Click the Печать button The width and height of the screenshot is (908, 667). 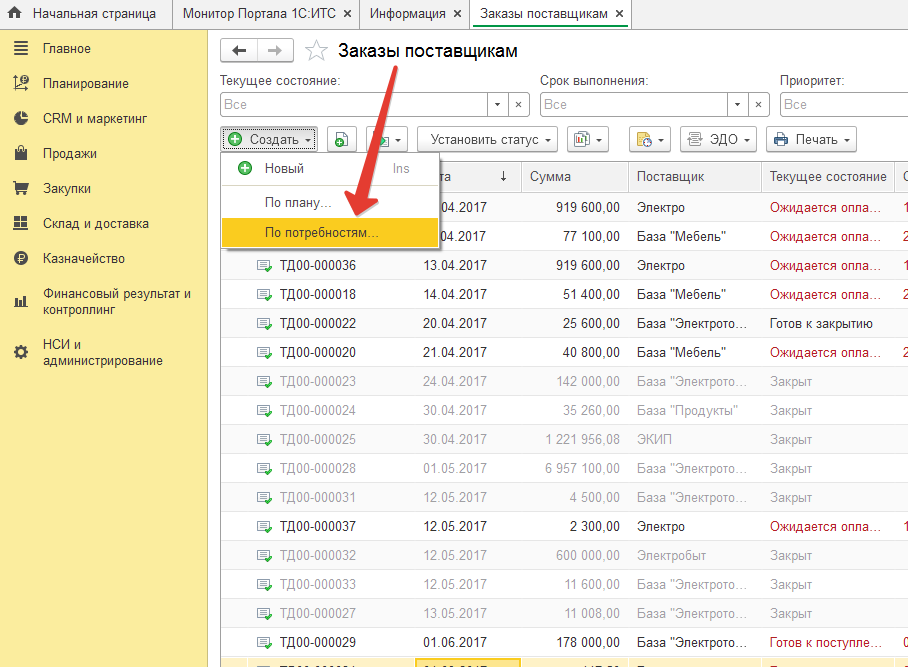click(811, 140)
